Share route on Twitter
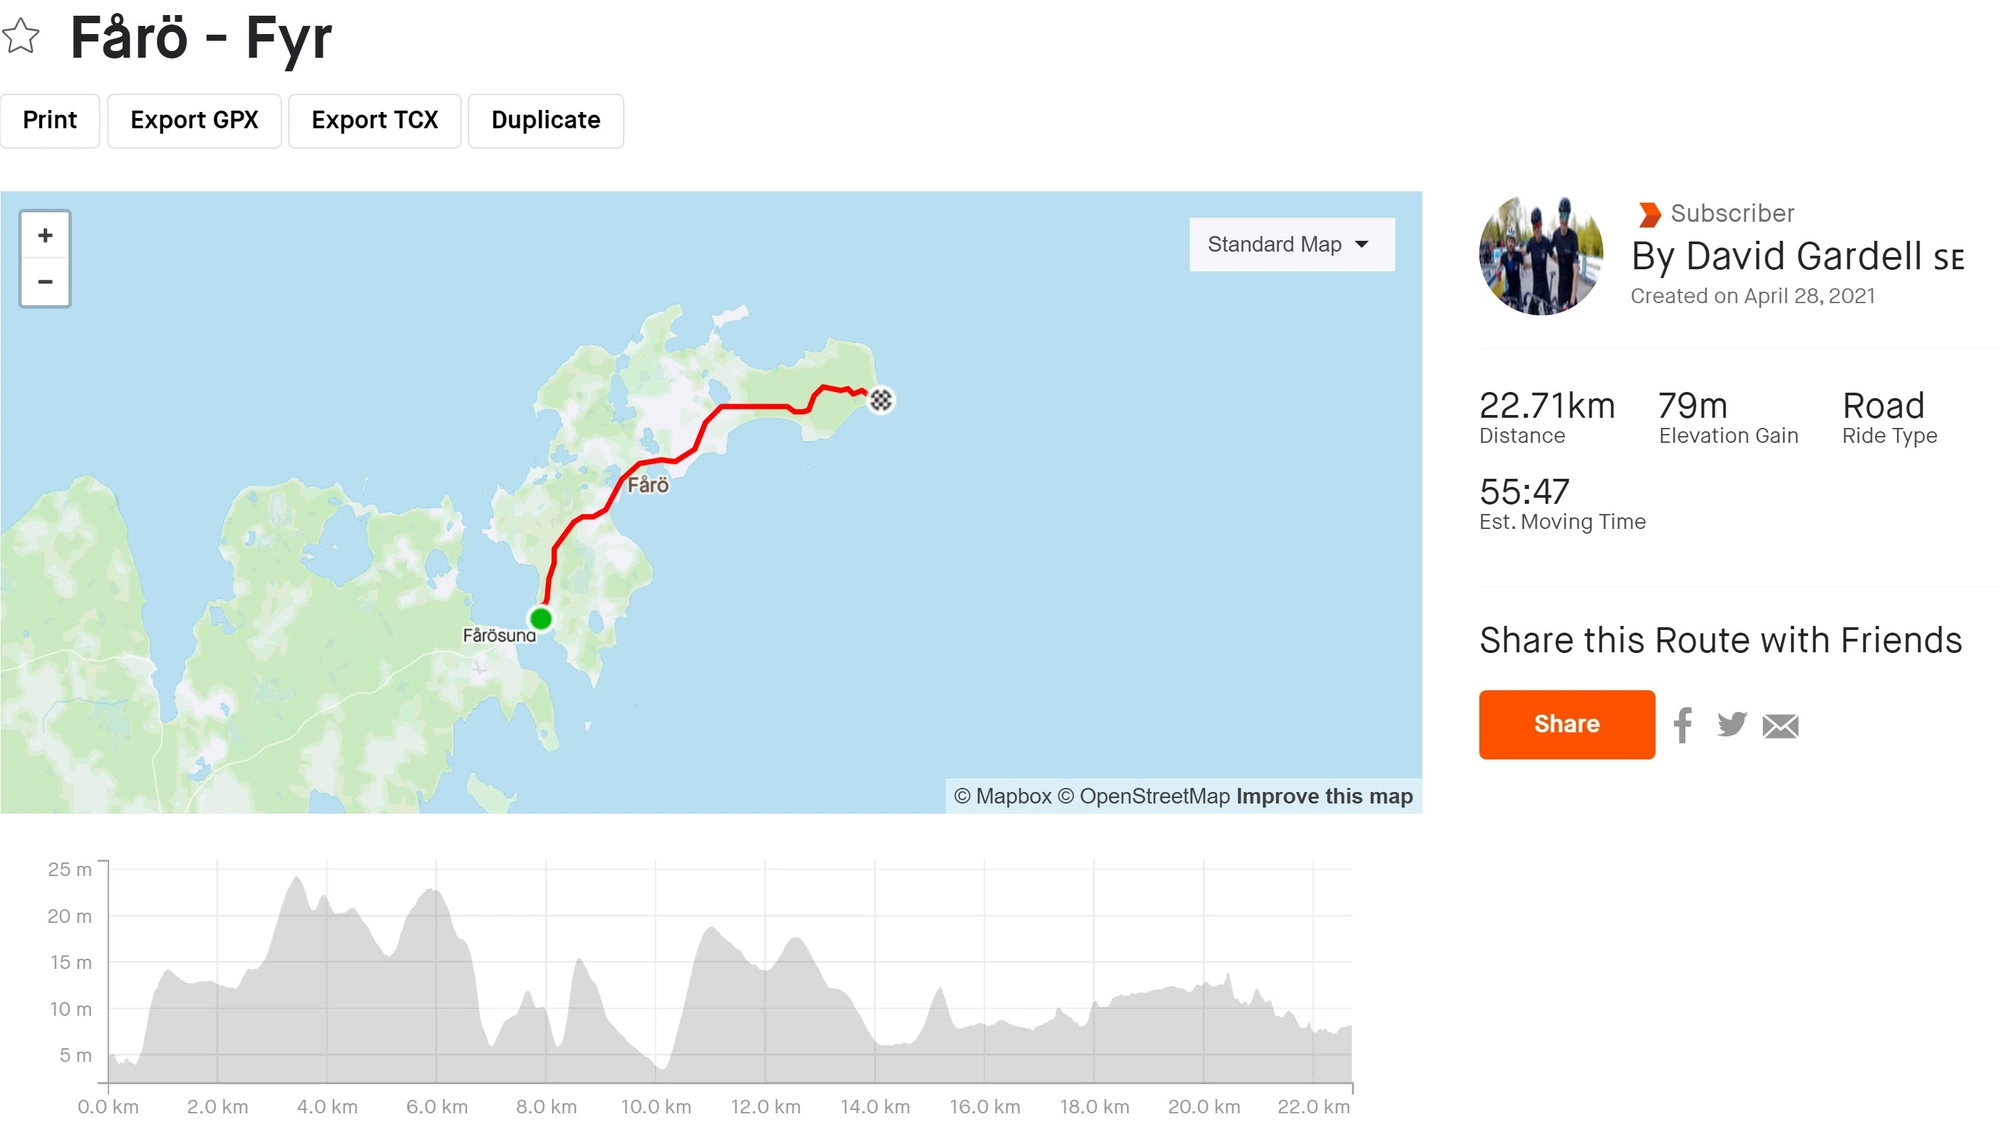 1731,725
